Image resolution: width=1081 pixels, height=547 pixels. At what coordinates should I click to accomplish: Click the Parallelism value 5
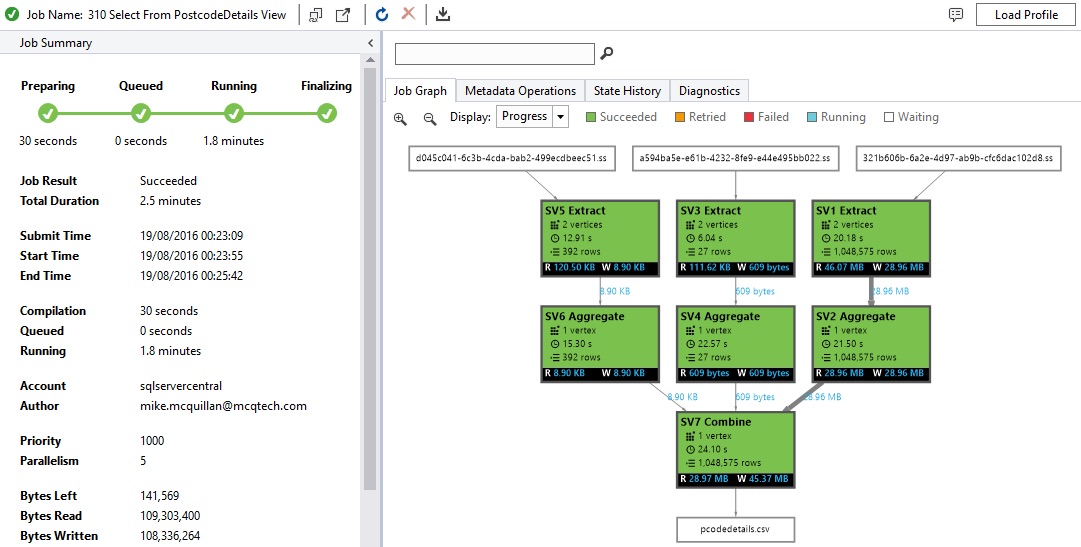[143, 461]
